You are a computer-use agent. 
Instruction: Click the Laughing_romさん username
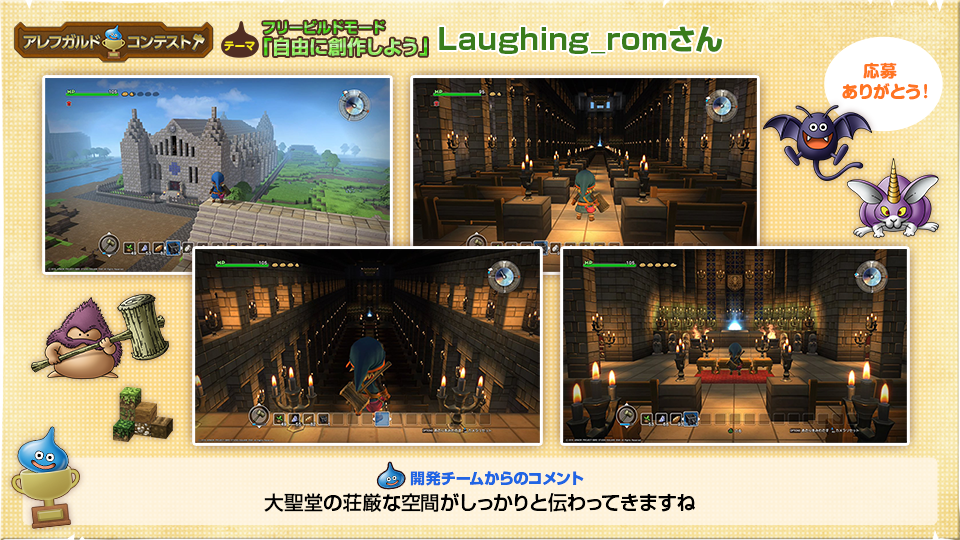click(x=580, y=40)
